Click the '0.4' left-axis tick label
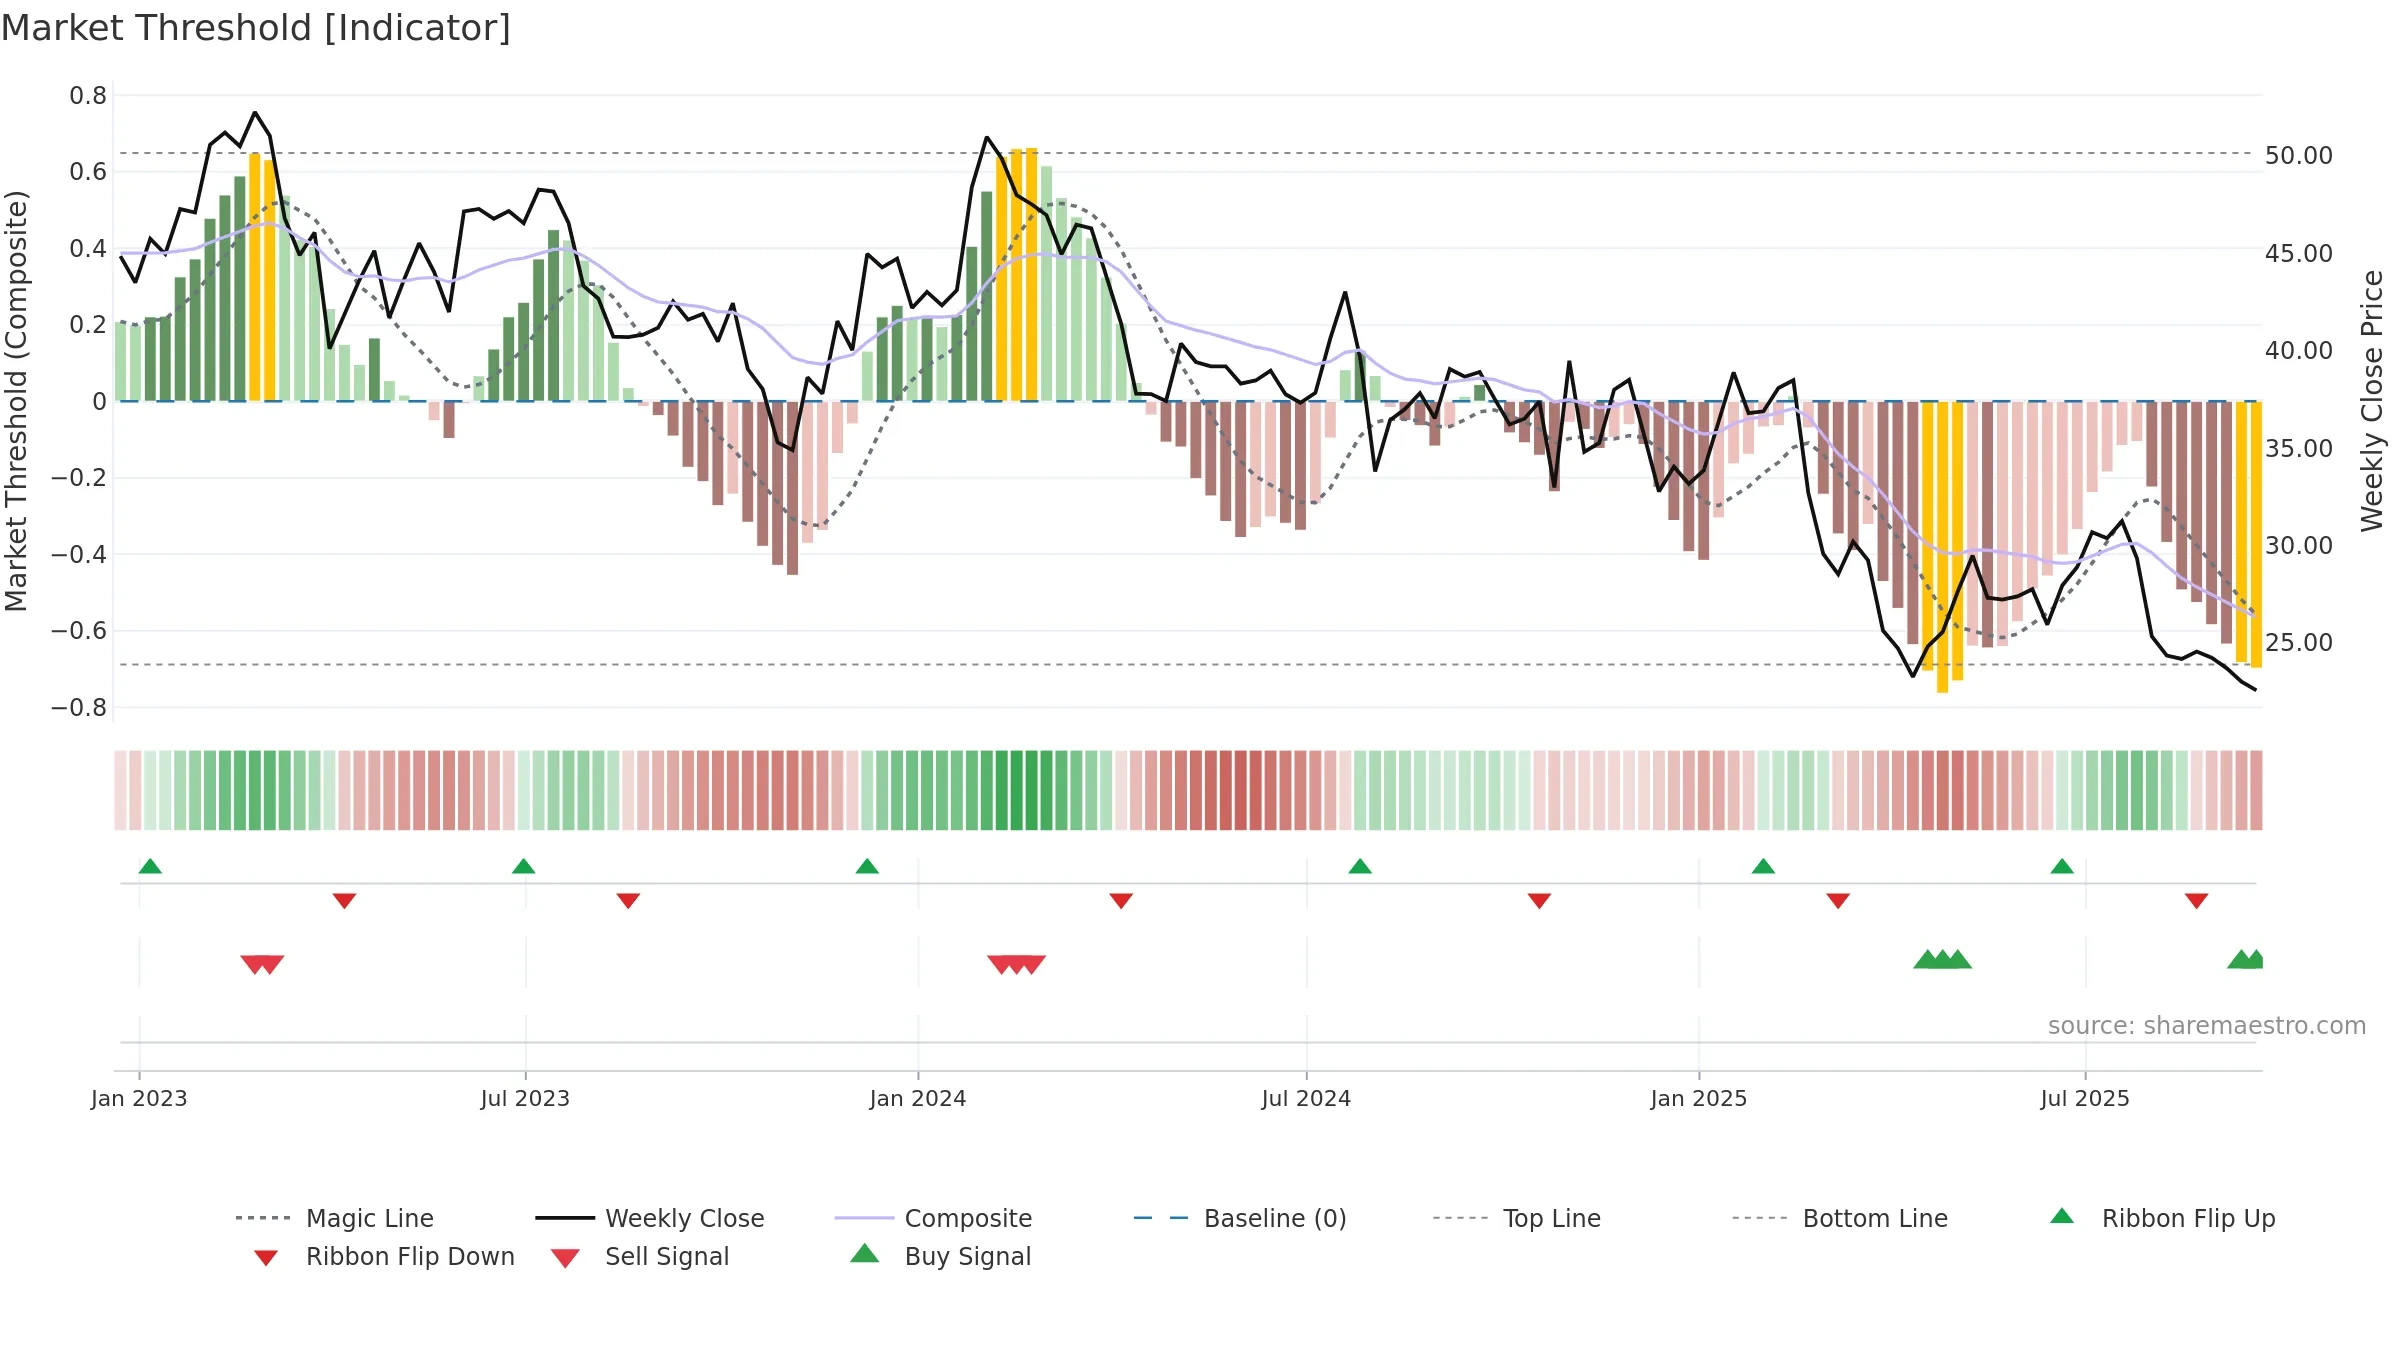 (88, 249)
